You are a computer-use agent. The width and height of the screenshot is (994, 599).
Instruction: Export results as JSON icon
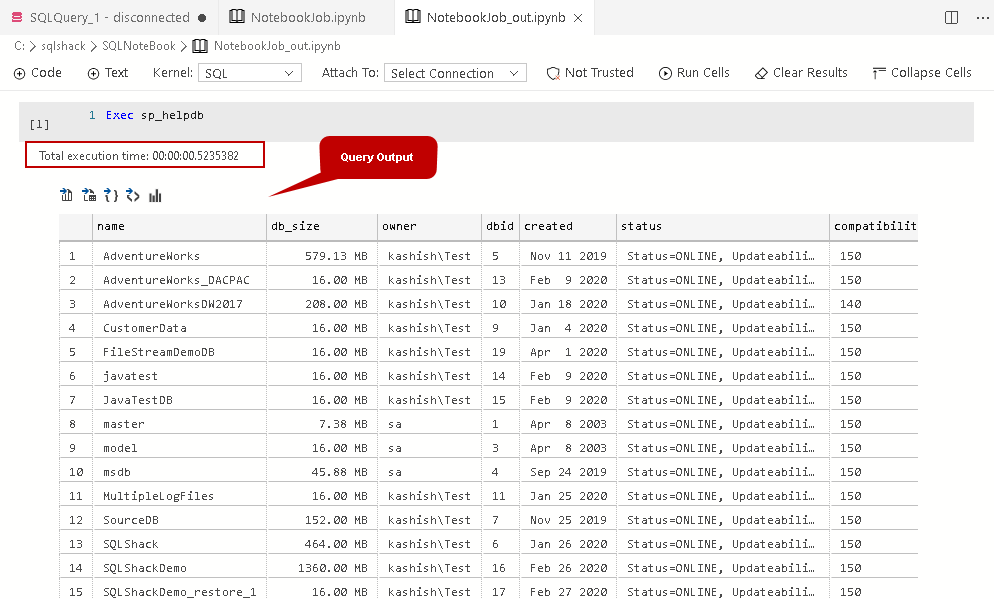click(111, 196)
